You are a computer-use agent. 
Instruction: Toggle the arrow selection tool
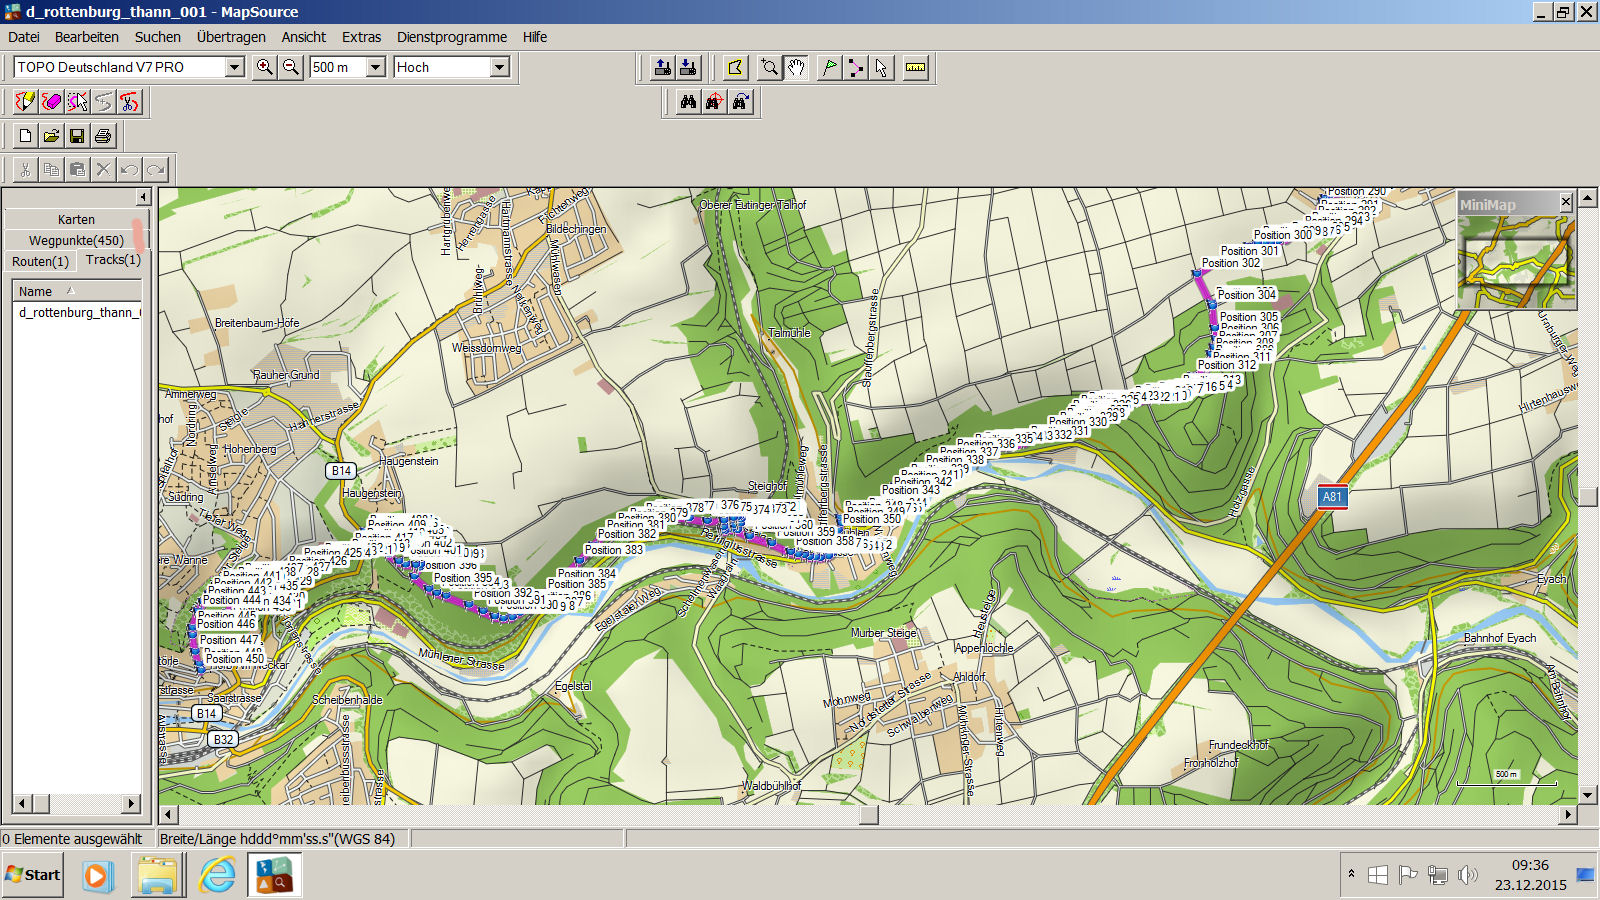tap(881, 68)
